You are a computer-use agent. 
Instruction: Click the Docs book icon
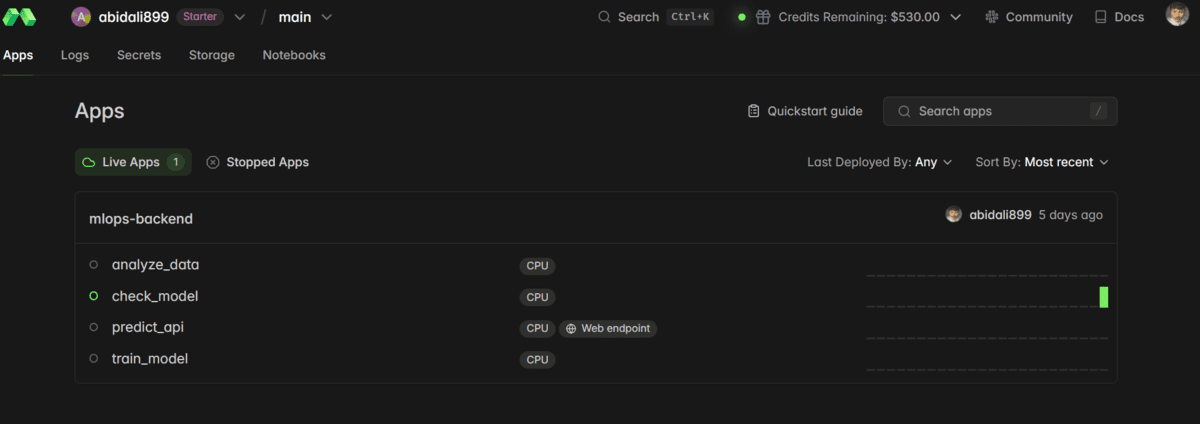tap(1101, 17)
